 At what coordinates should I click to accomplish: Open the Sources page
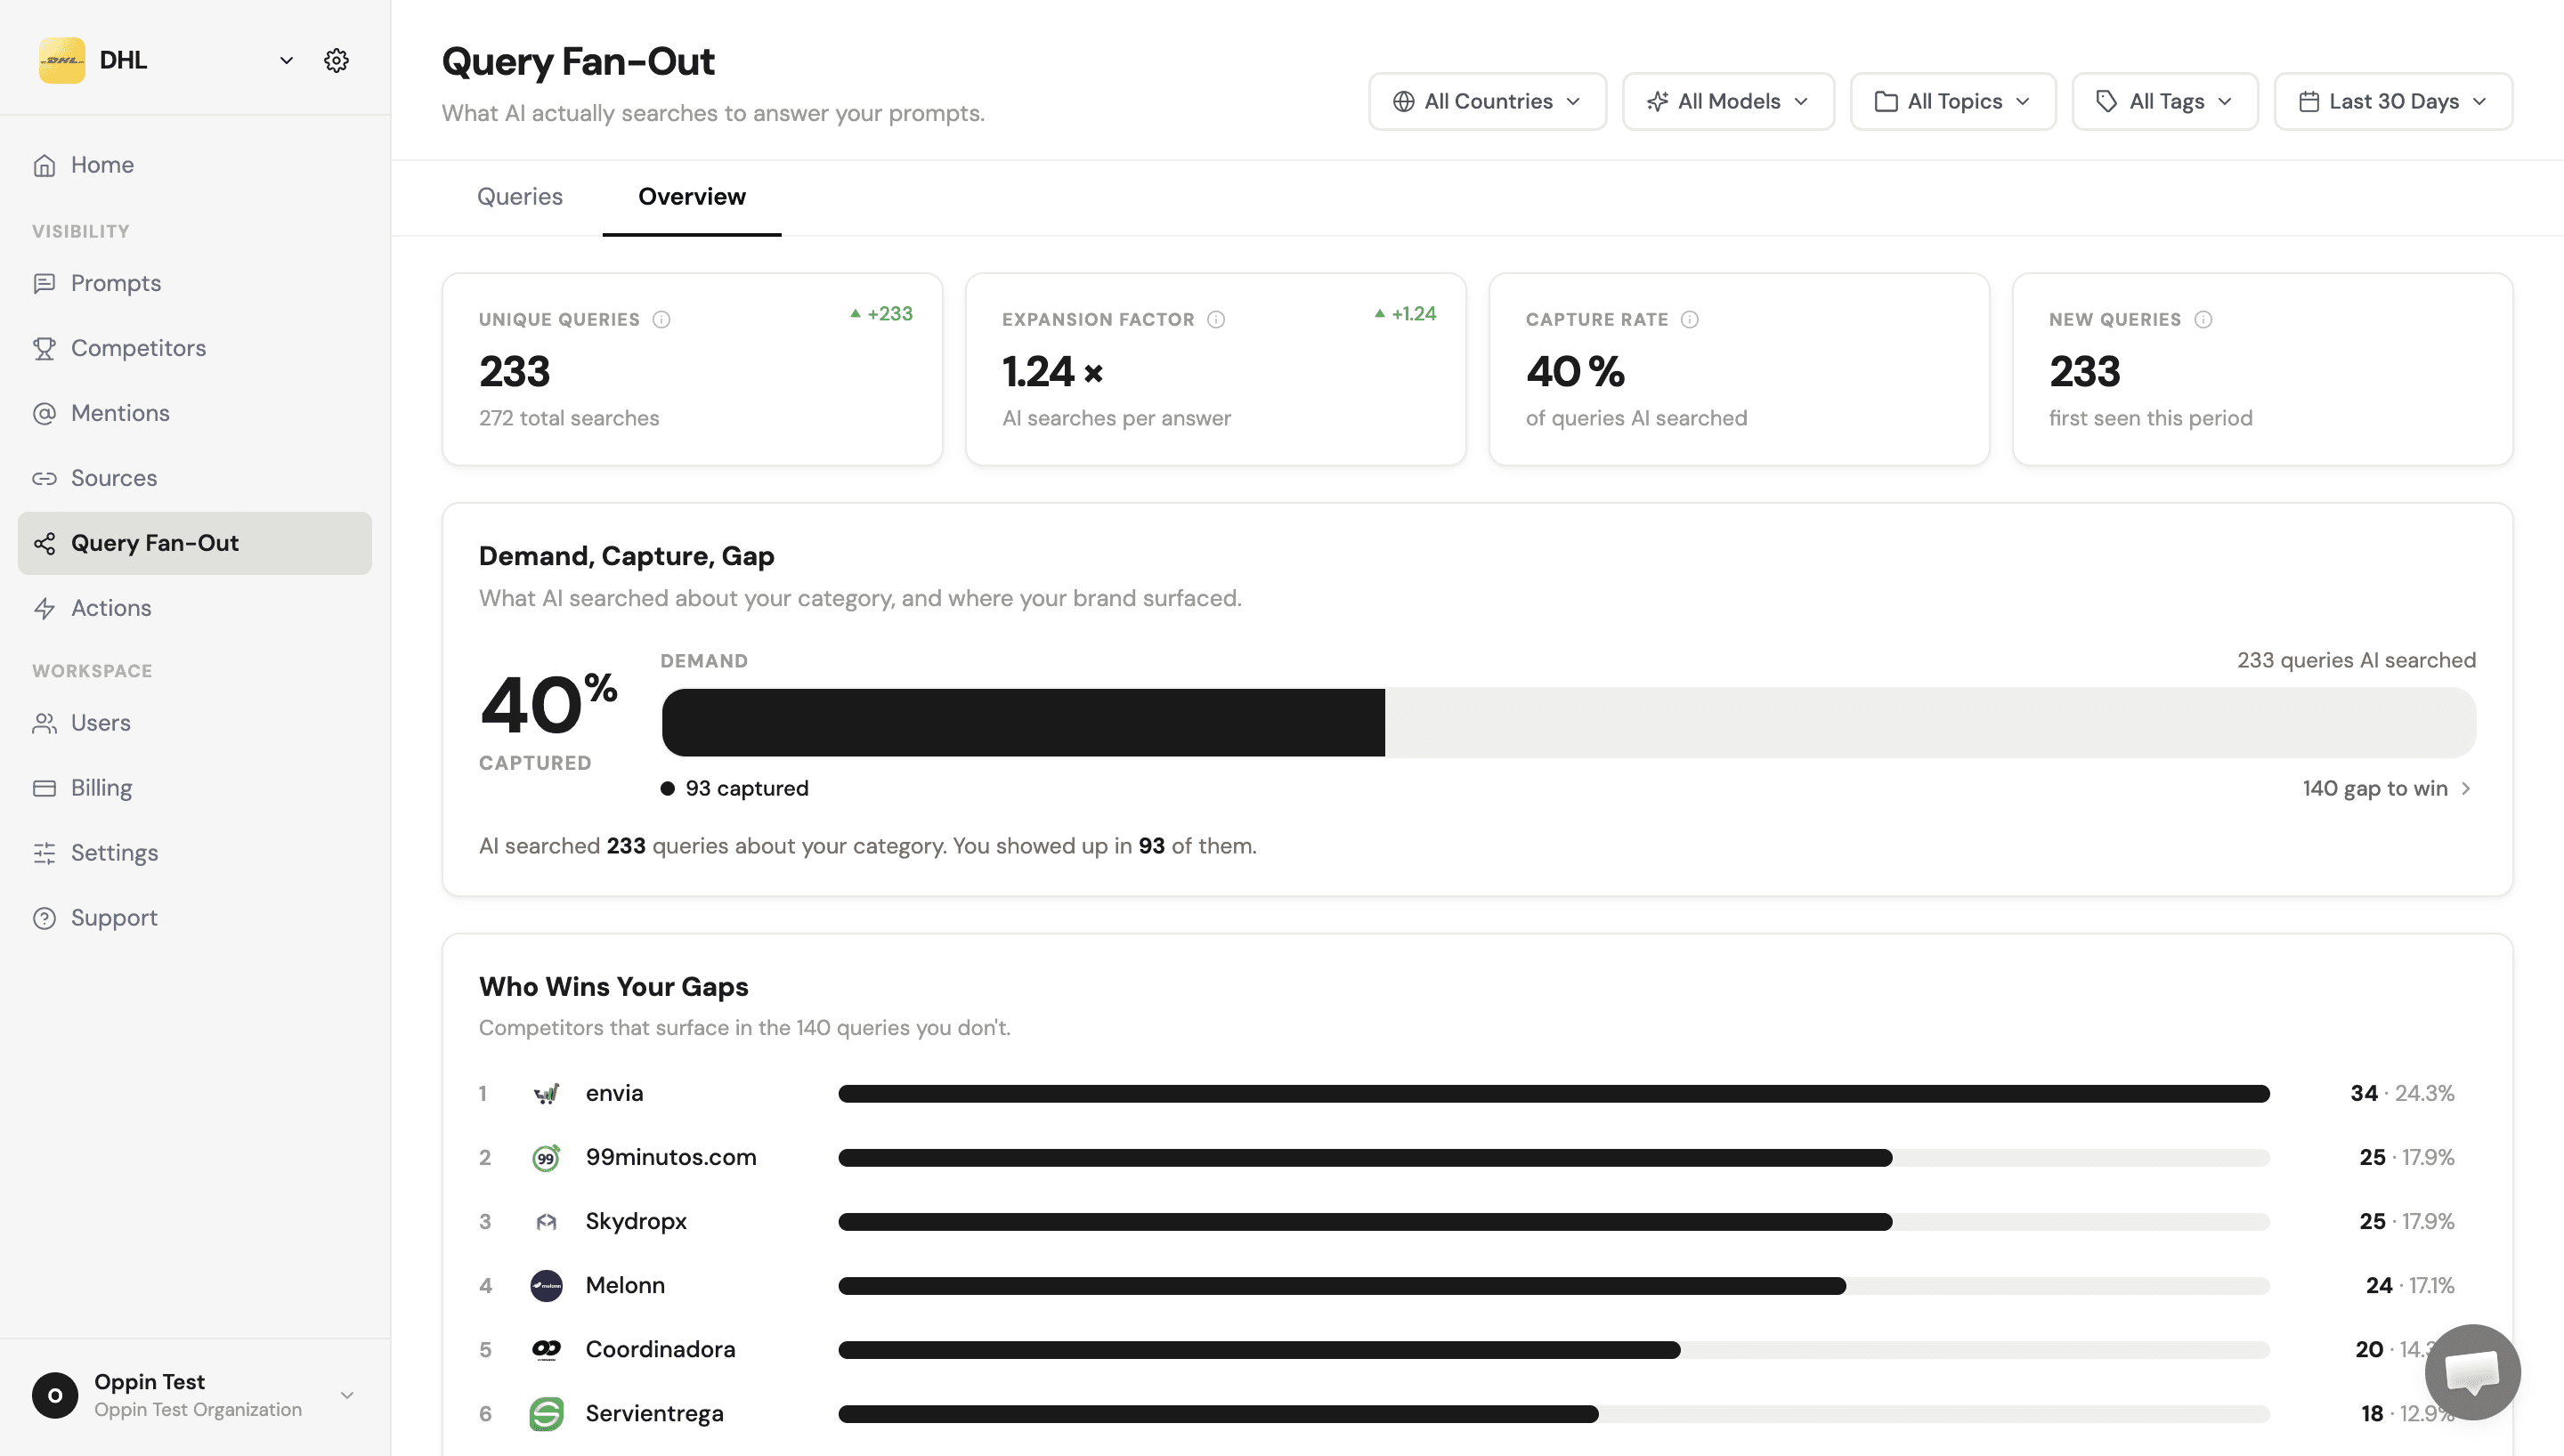coord(195,478)
